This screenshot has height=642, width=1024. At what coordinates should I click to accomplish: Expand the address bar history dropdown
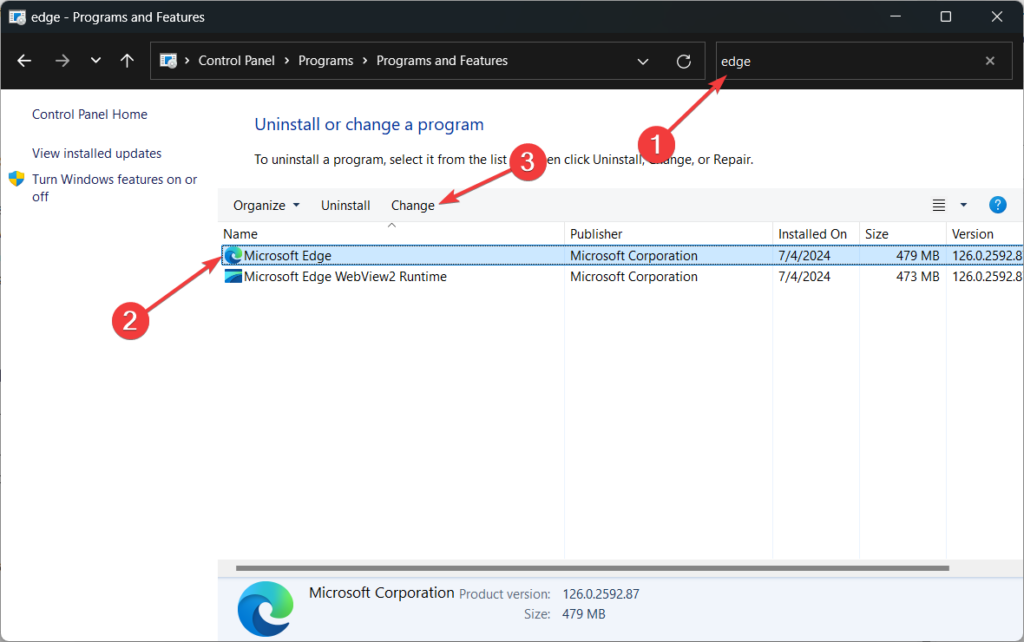[643, 61]
